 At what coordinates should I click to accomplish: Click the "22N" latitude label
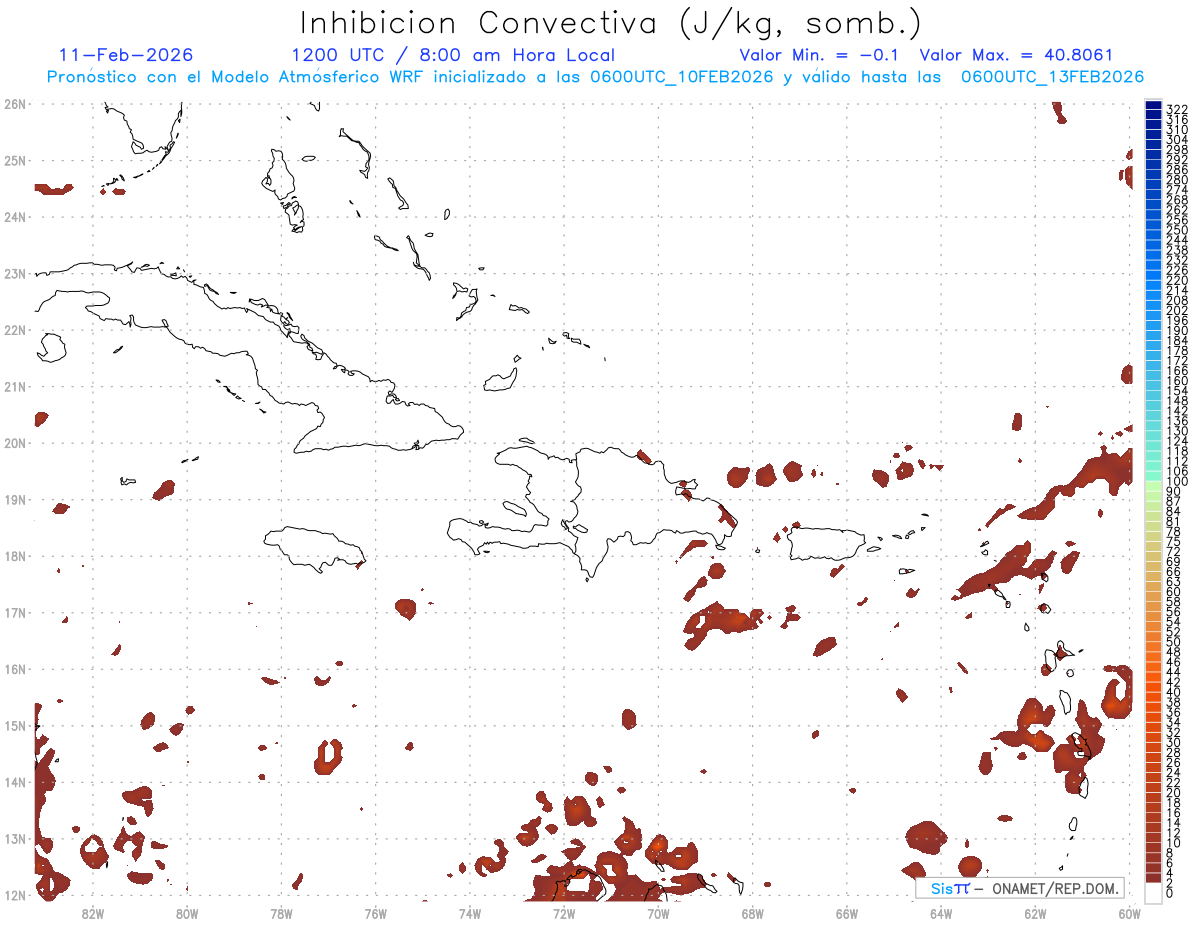point(15,330)
